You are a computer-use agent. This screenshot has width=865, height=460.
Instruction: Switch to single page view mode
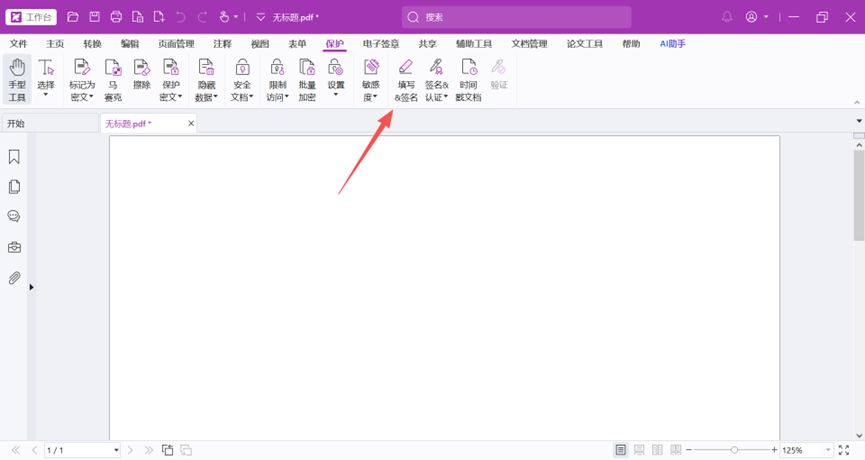click(x=621, y=450)
